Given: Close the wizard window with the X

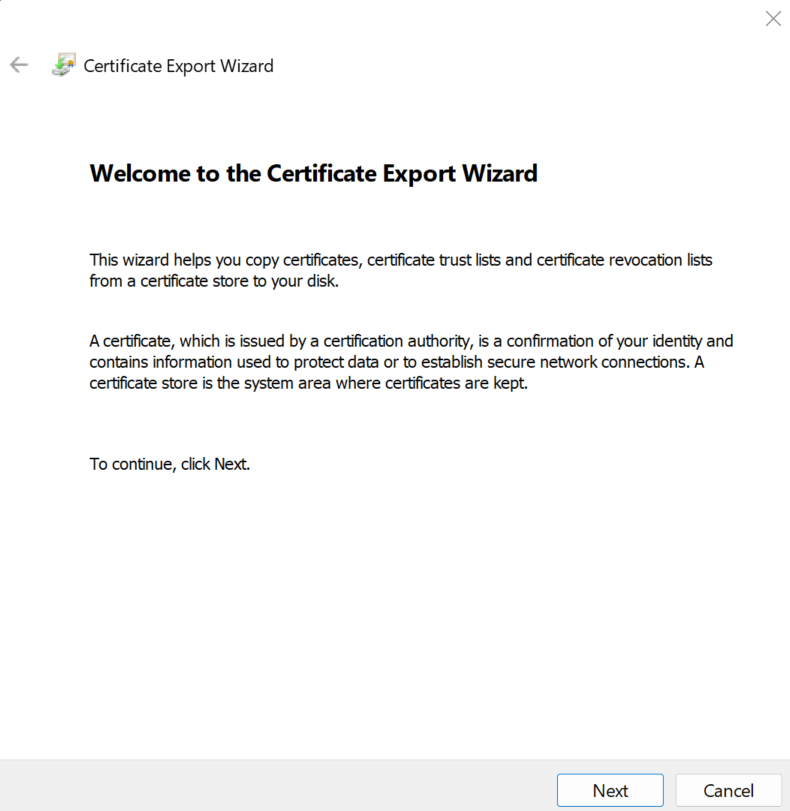Looking at the screenshot, I should pyautogui.click(x=773, y=19).
